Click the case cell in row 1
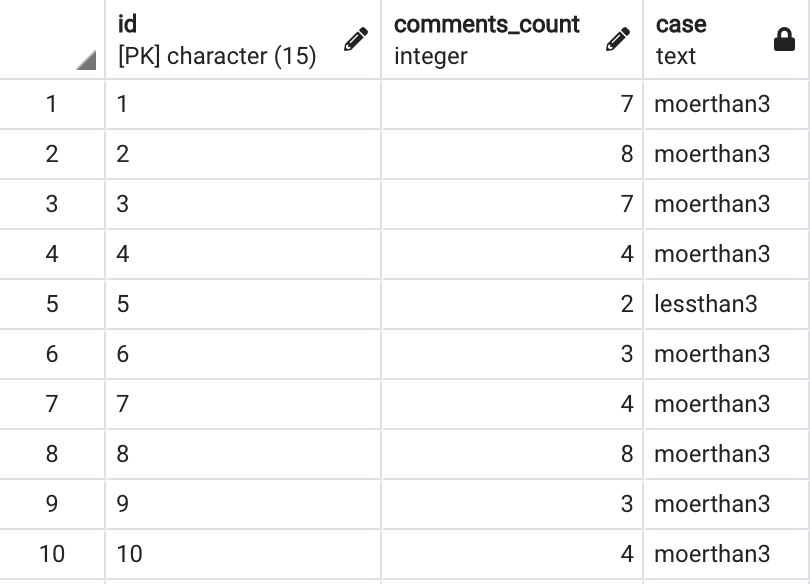The height and width of the screenshot is (584, 810). (726, 104)
